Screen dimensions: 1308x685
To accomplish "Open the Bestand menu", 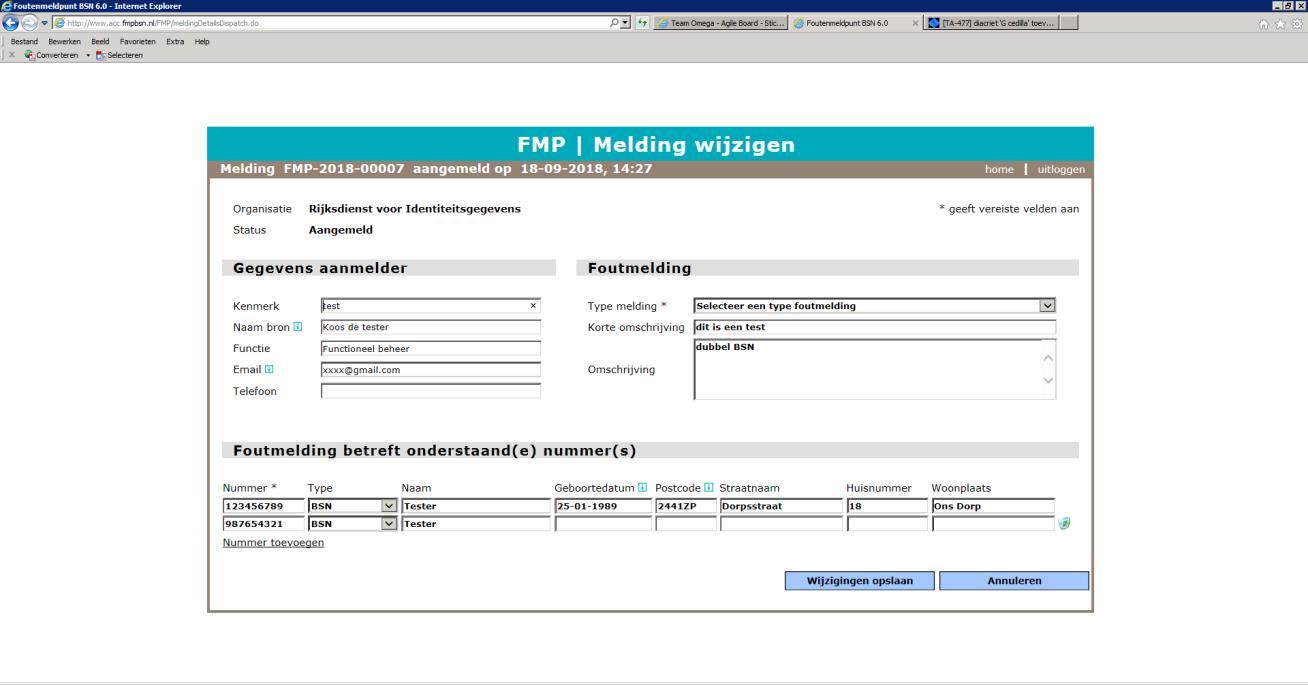I will (24, 42).
